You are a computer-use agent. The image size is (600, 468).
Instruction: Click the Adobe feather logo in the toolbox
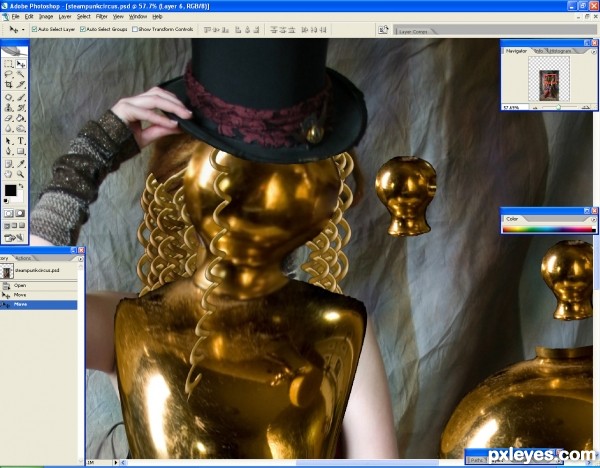click(x=15, y=51)
